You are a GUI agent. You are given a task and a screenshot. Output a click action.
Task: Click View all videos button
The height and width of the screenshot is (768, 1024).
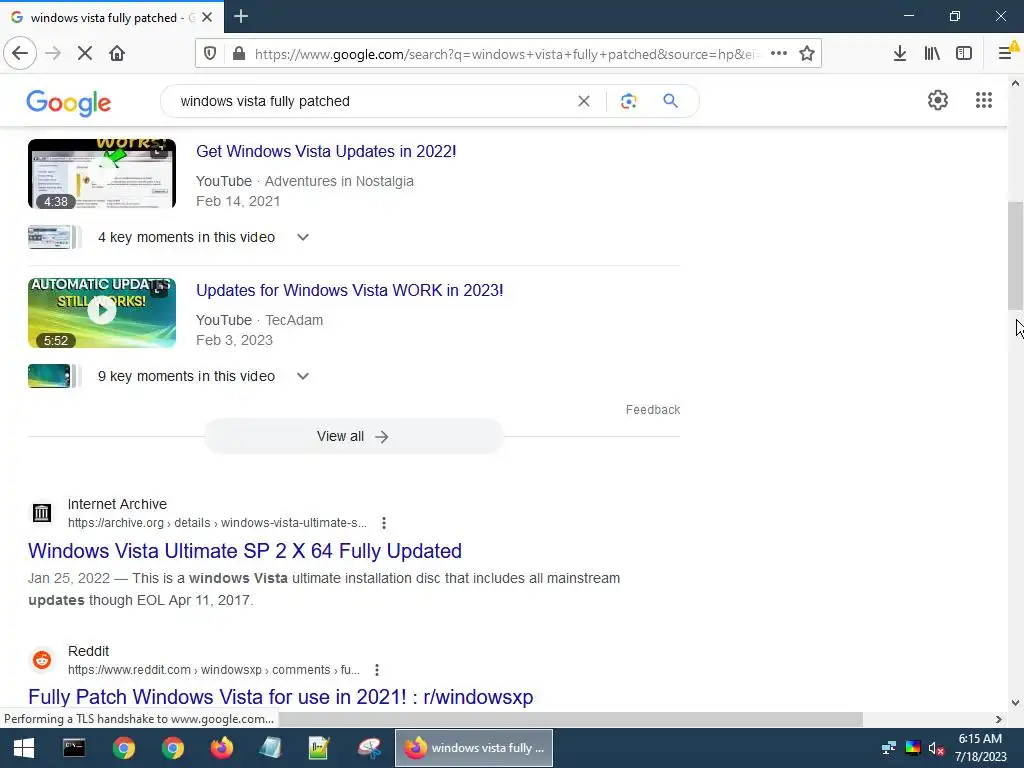353,436
